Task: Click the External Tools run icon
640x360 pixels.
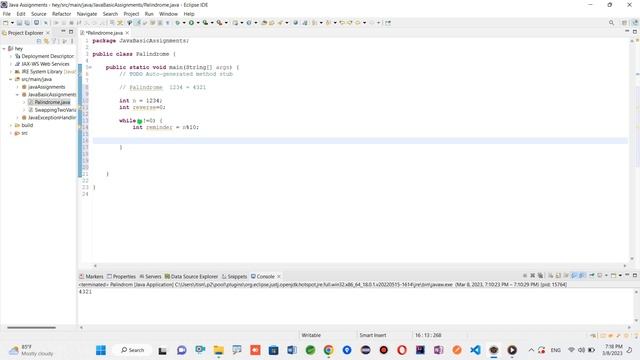Action: pyautogui.click(x=219, y=23)
